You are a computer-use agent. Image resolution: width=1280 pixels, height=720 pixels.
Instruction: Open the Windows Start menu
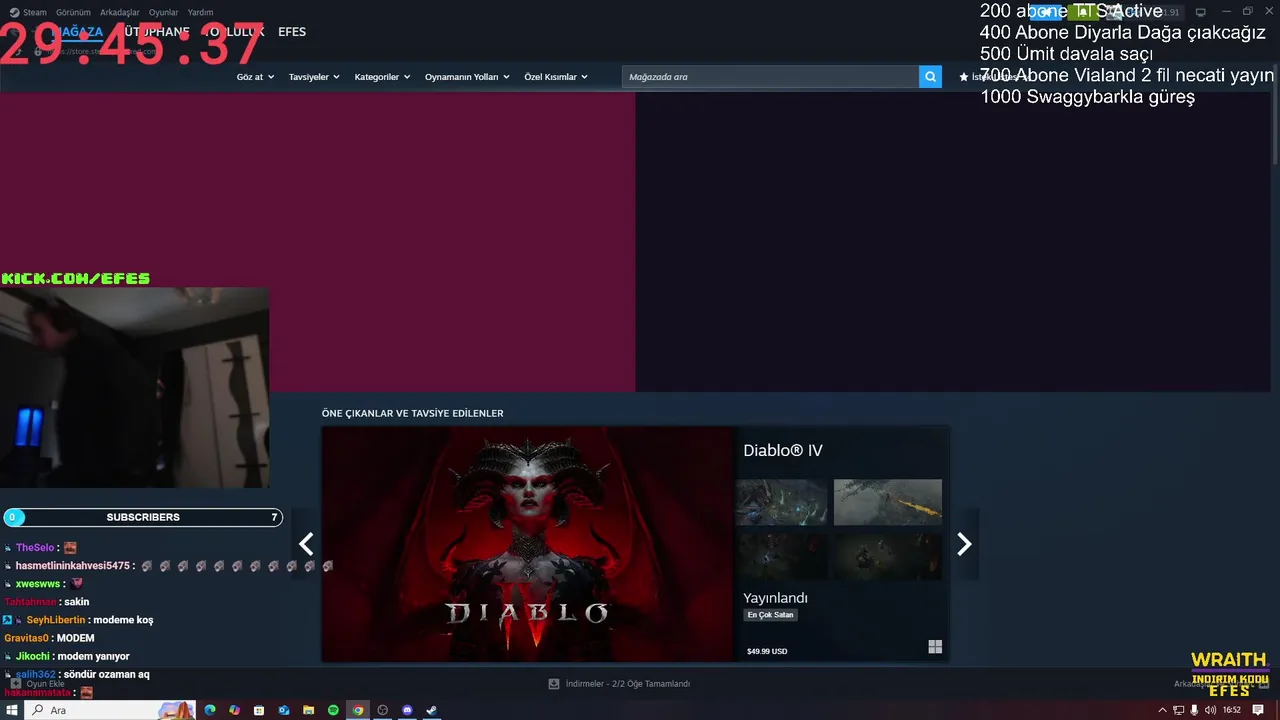click(11, 710)
